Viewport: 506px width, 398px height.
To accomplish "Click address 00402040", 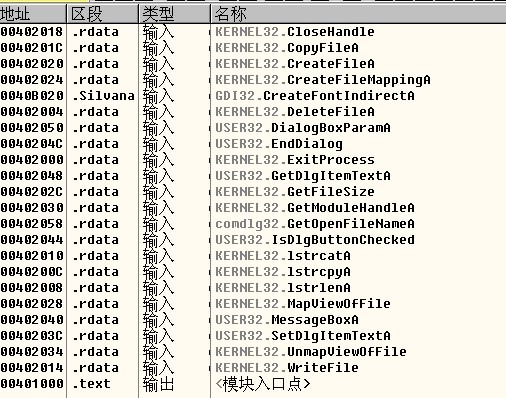I will 32,320.
